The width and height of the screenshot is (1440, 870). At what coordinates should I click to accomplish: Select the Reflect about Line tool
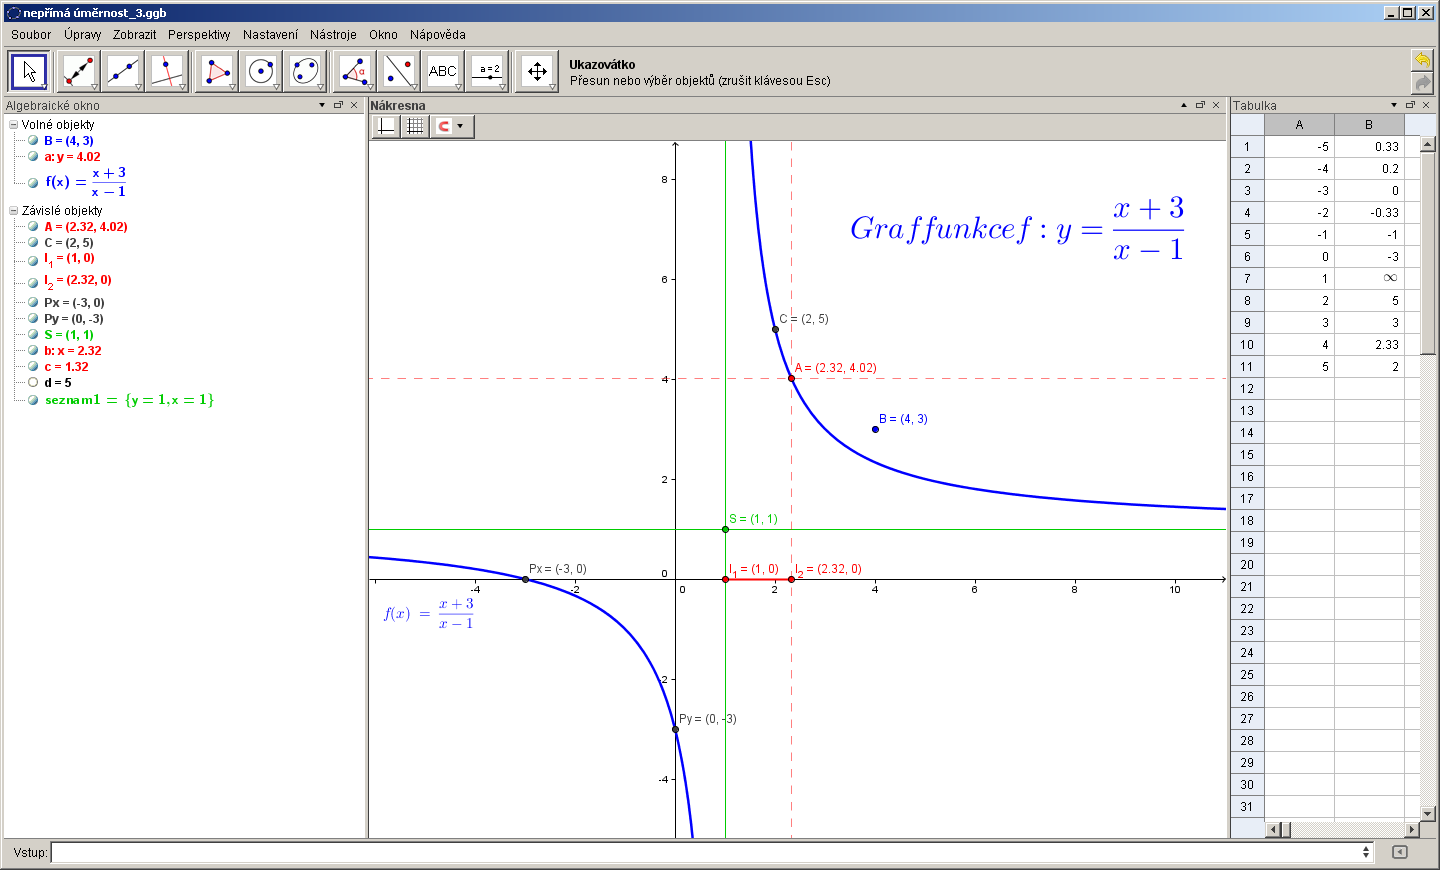(398, 72)
